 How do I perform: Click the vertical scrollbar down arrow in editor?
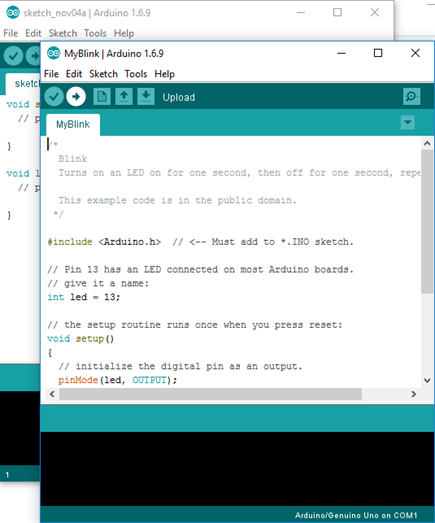coord(427,380)
